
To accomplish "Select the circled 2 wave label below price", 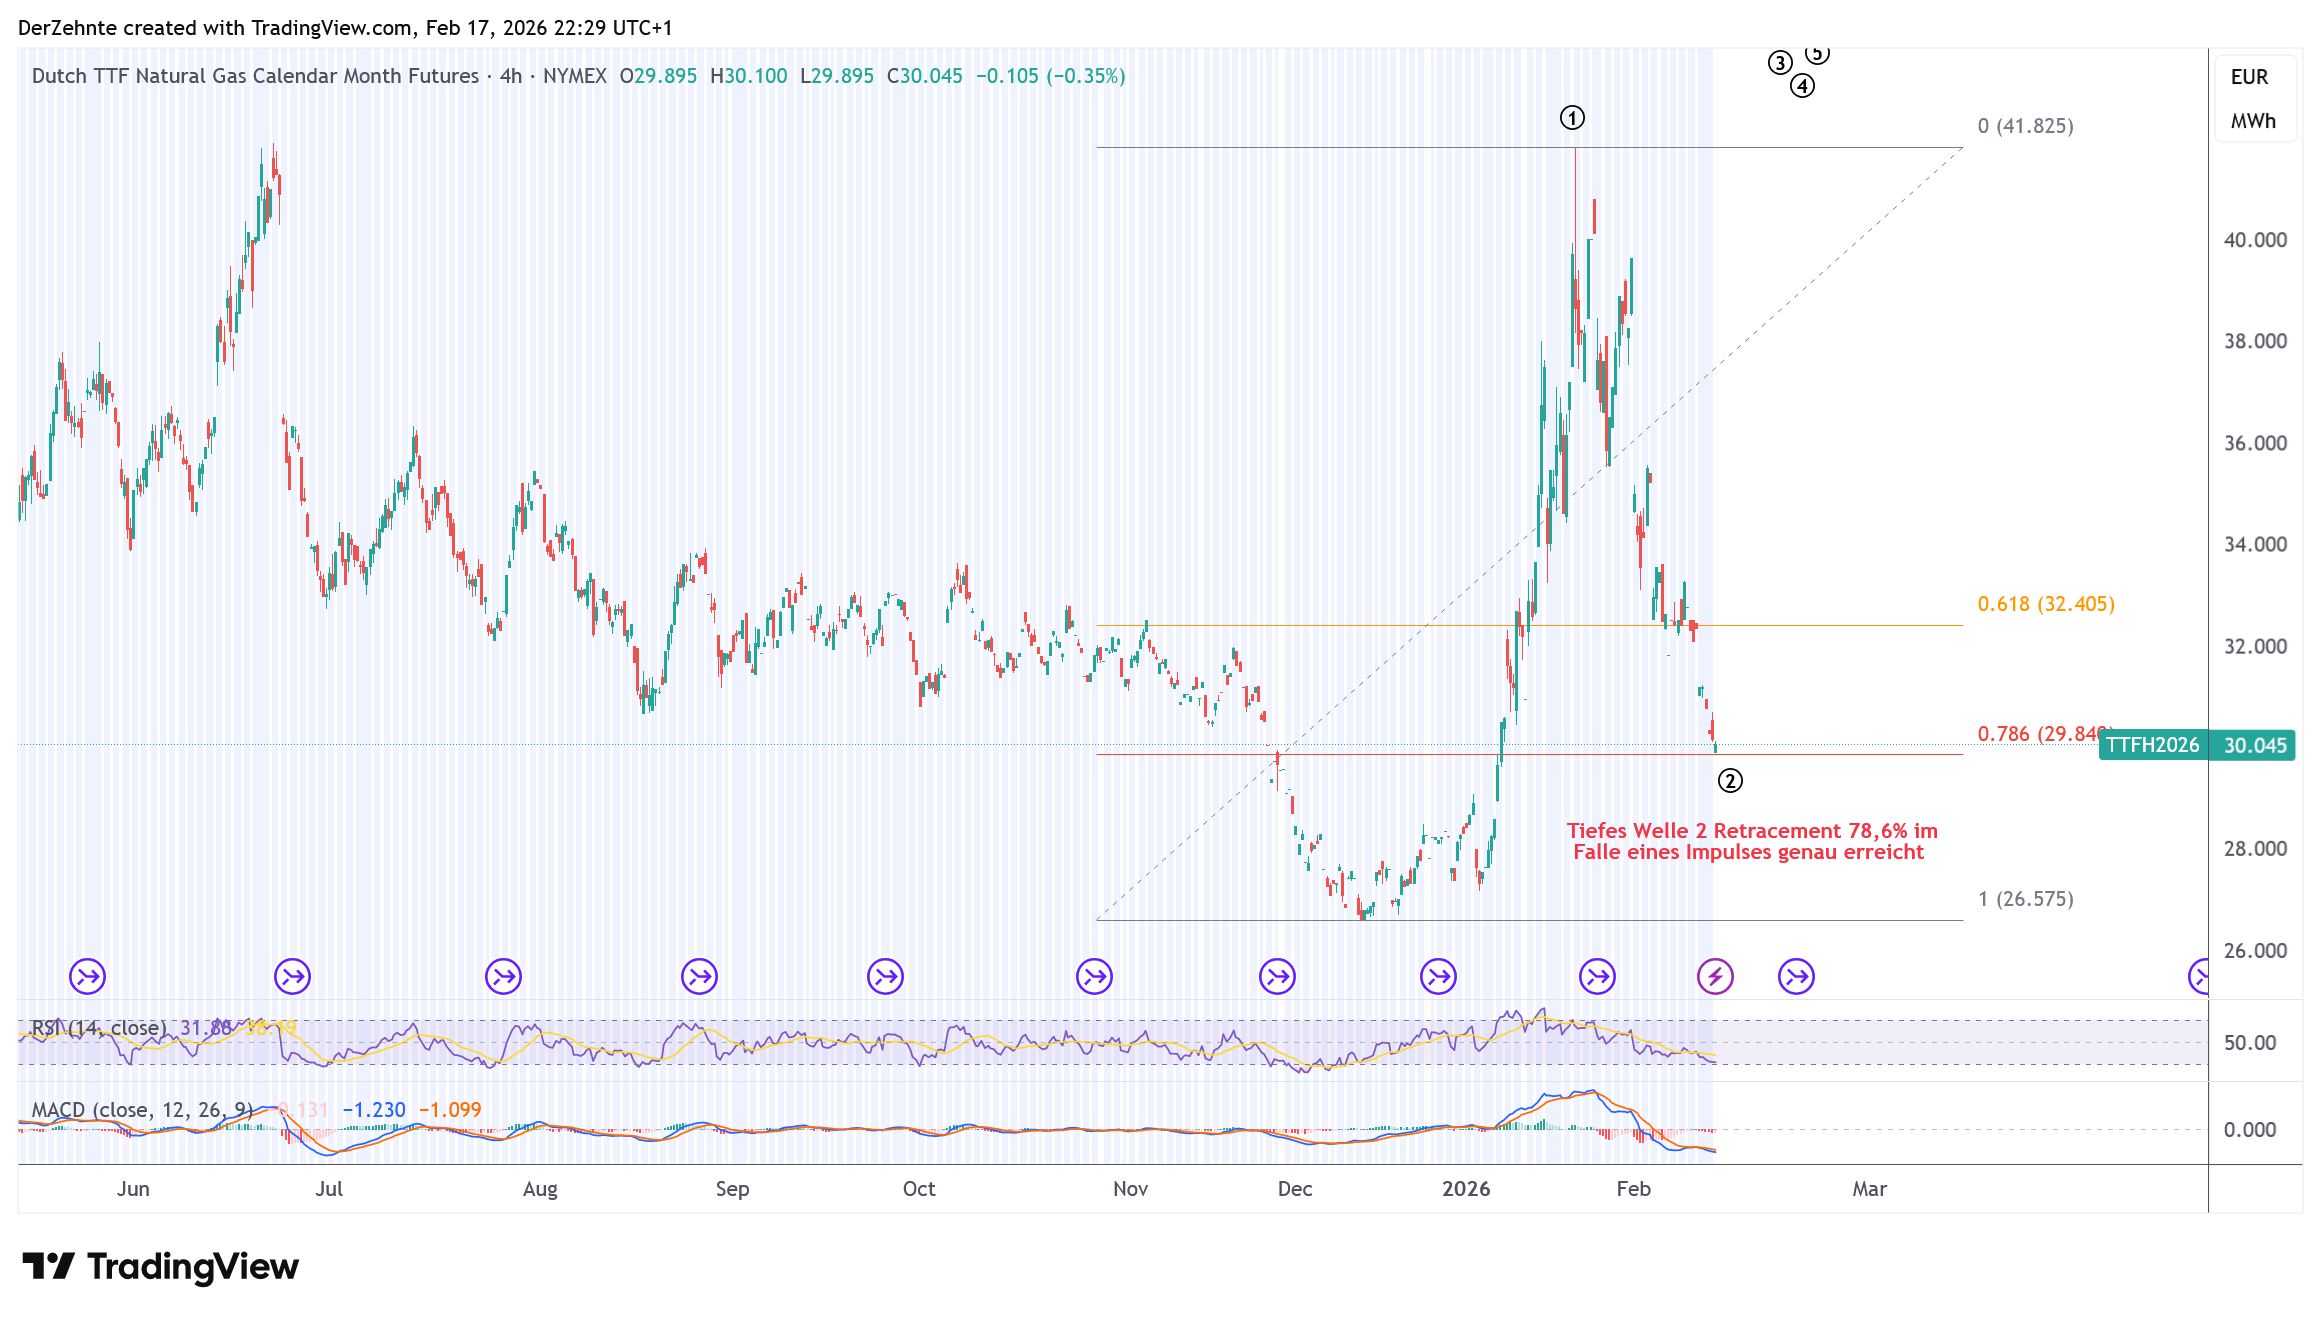I will point(1730,781).
